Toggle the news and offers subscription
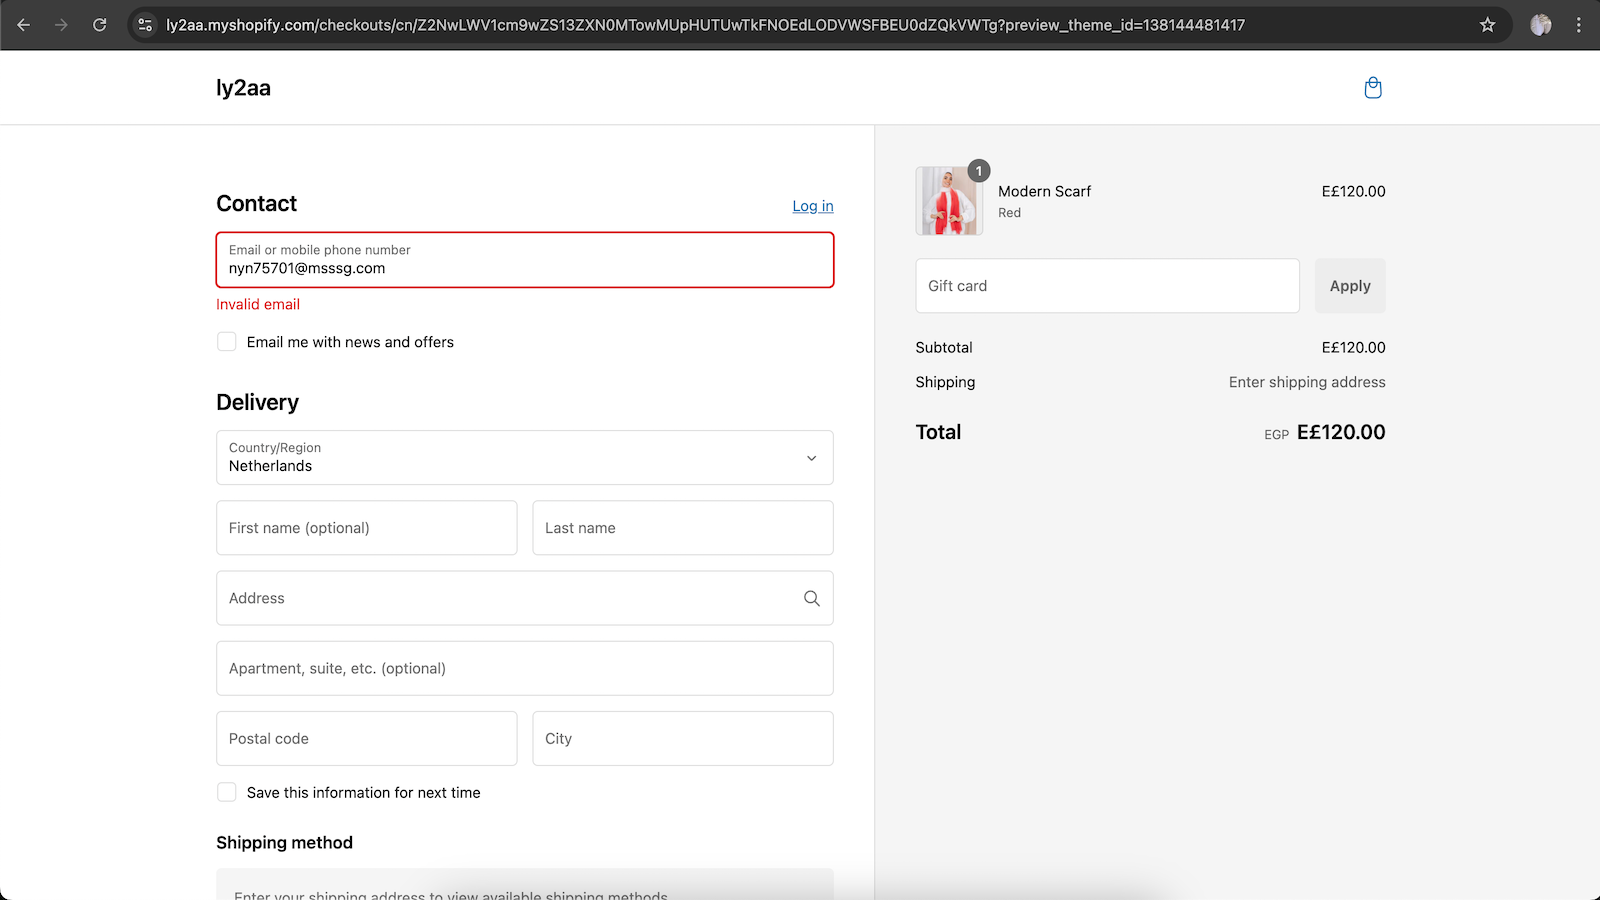 [x=226, y=341]
